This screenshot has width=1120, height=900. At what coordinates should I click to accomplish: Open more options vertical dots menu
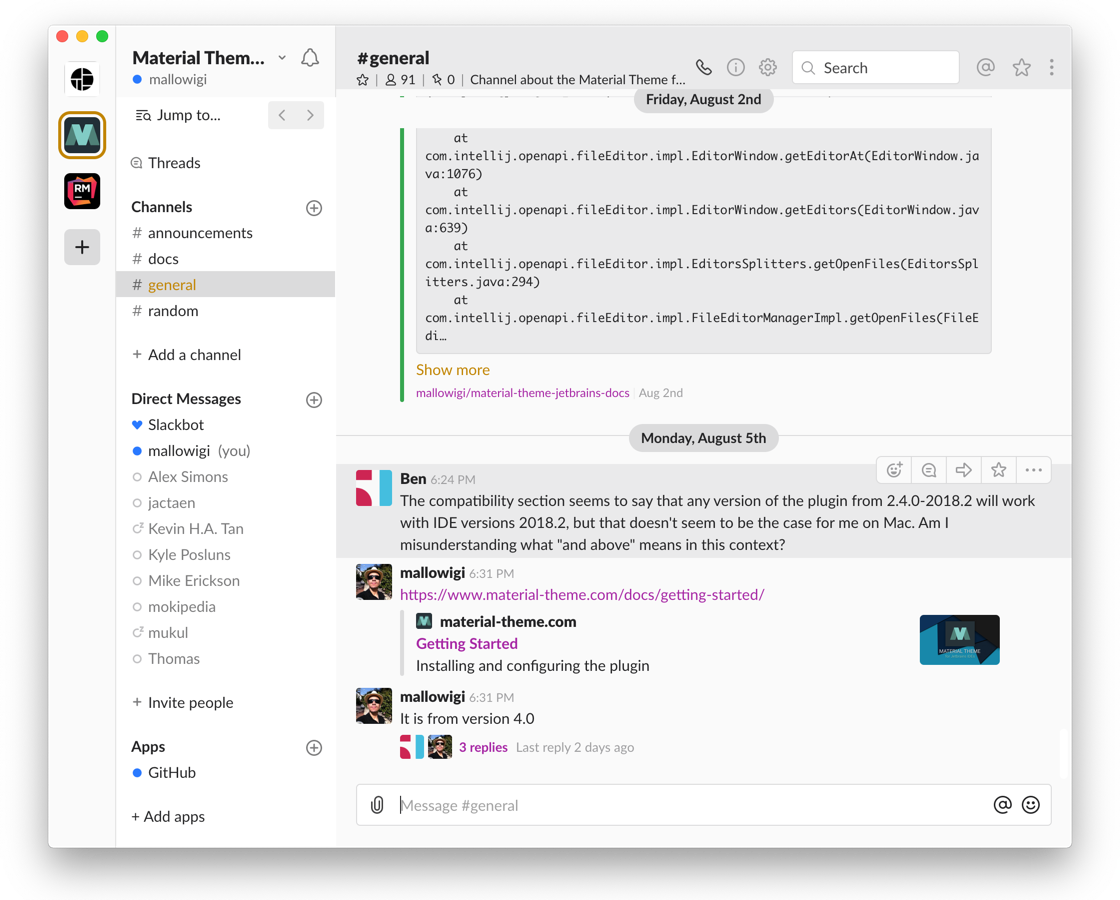click(x=1051, y=67)
